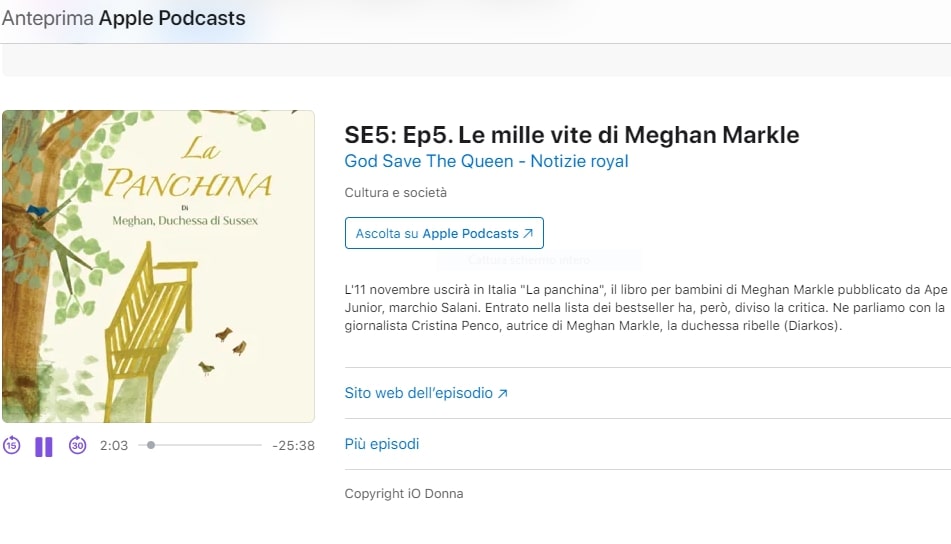Click external arrow beside Sito web dell'episodio

(x=503, y=394)
